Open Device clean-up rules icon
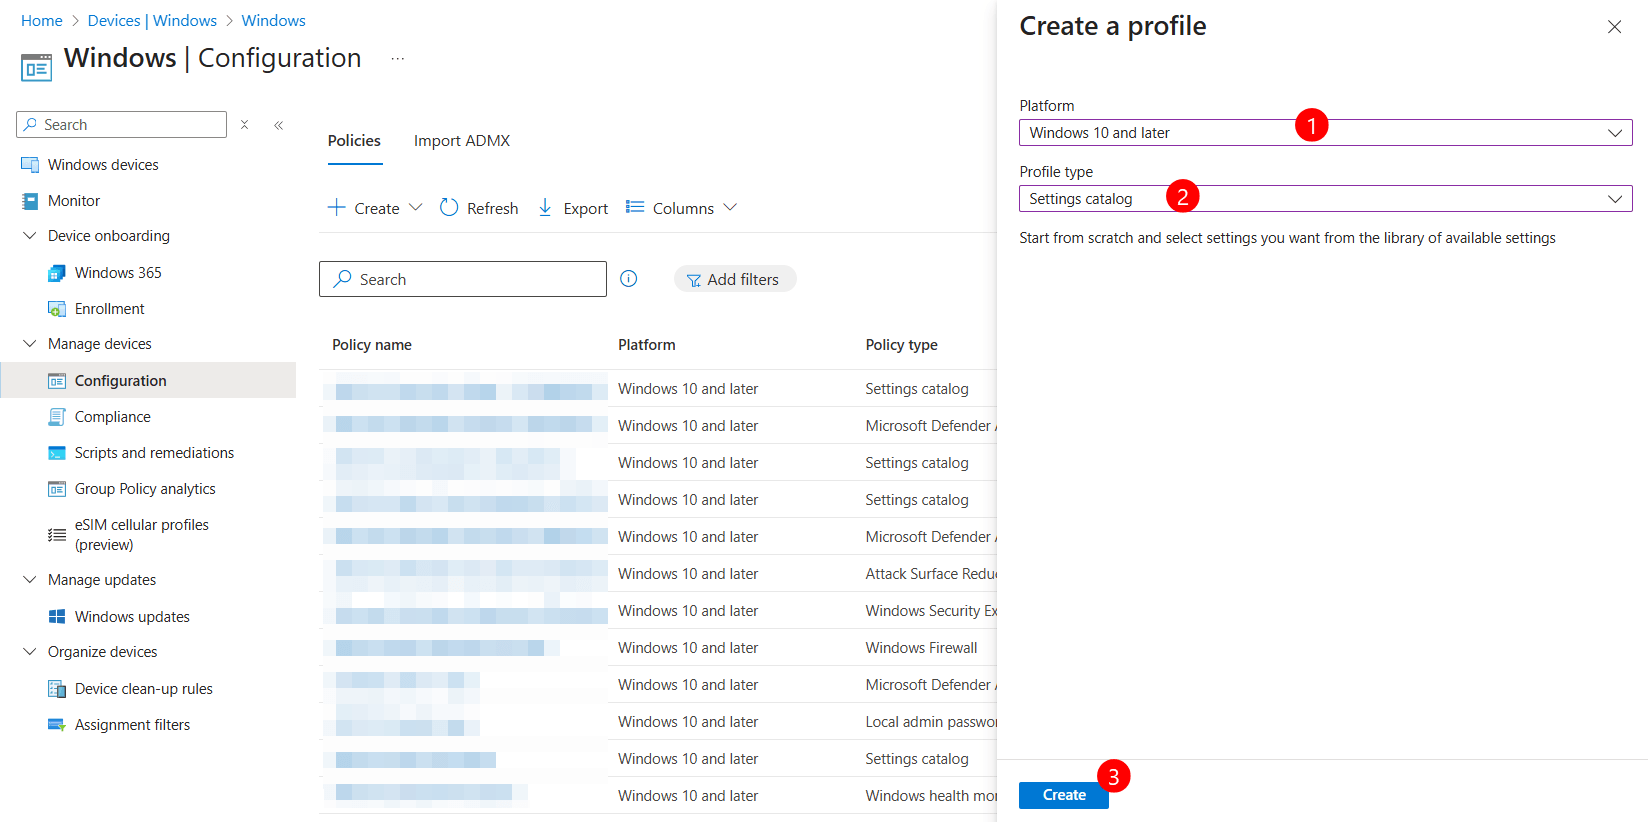This screenshot has height=822, width=1648. pos(57,689)
